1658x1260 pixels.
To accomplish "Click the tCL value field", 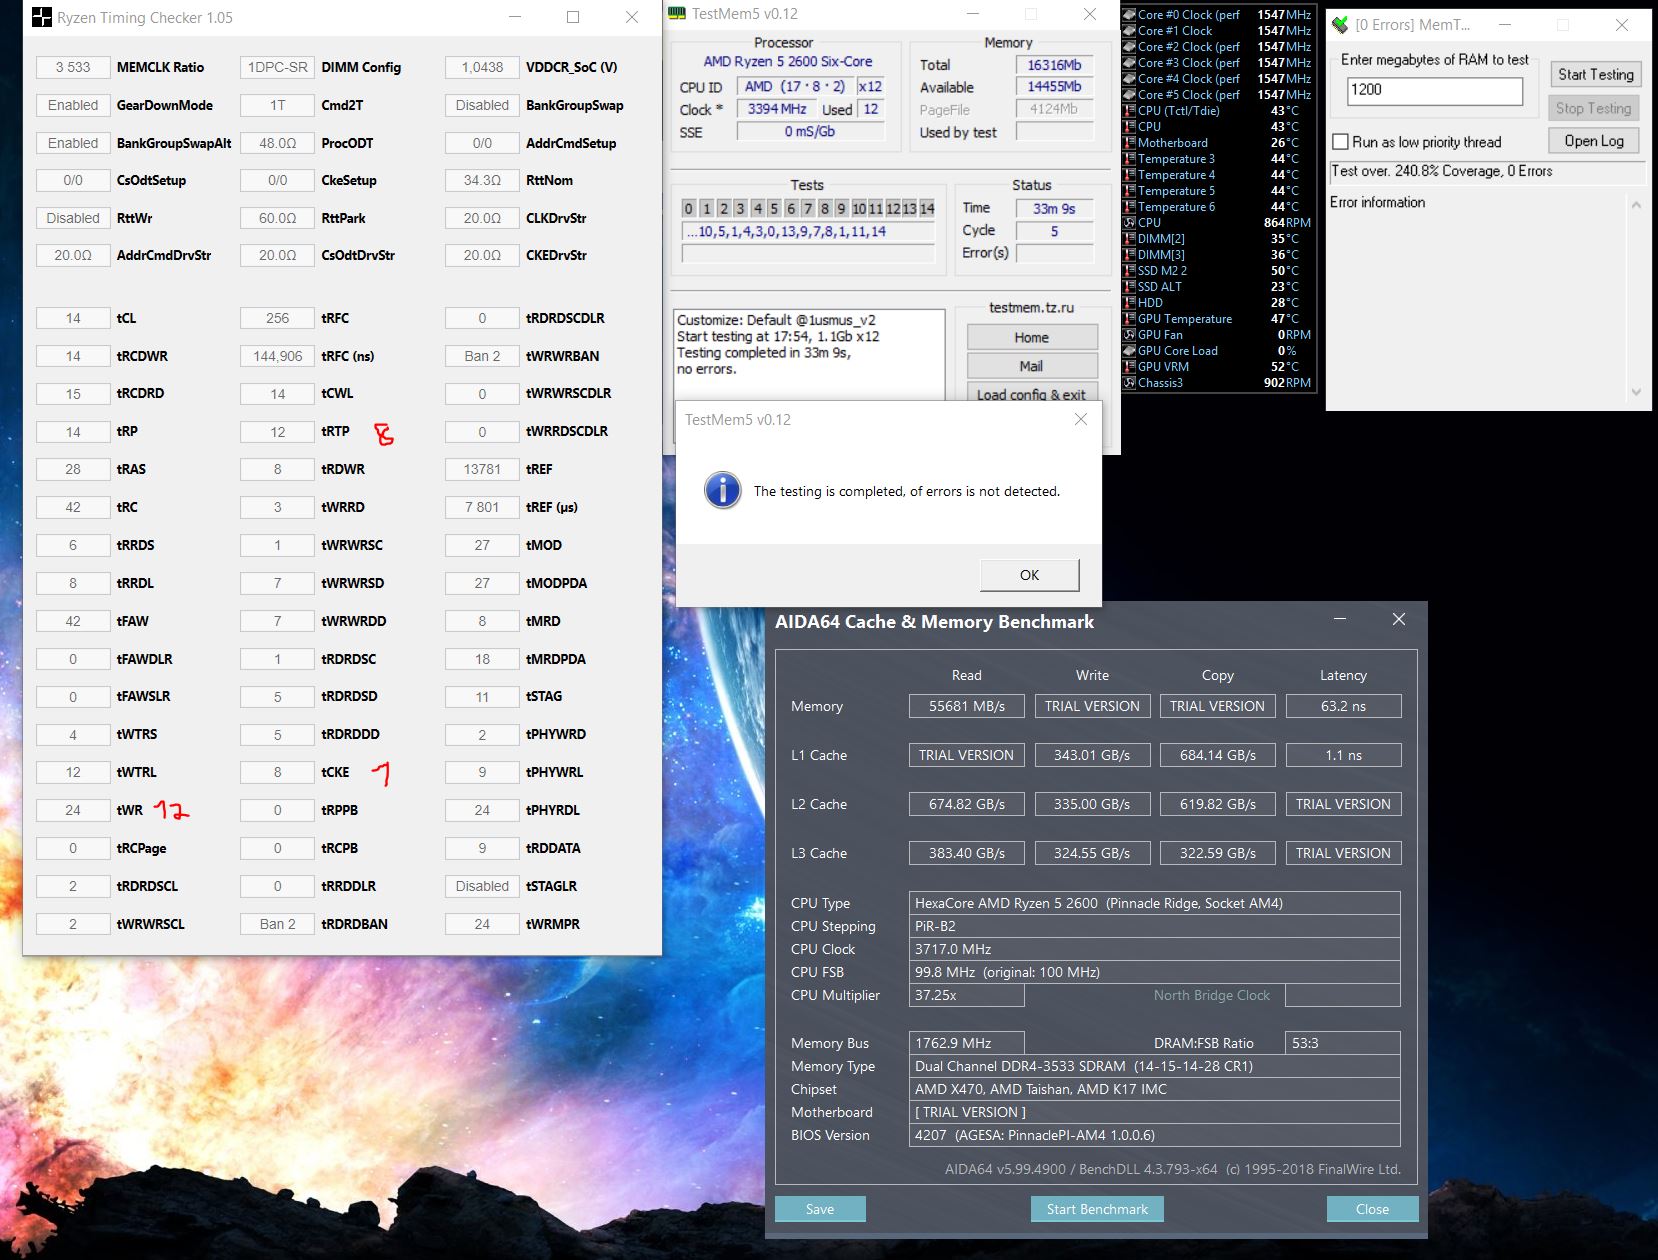I will [73, 318].
